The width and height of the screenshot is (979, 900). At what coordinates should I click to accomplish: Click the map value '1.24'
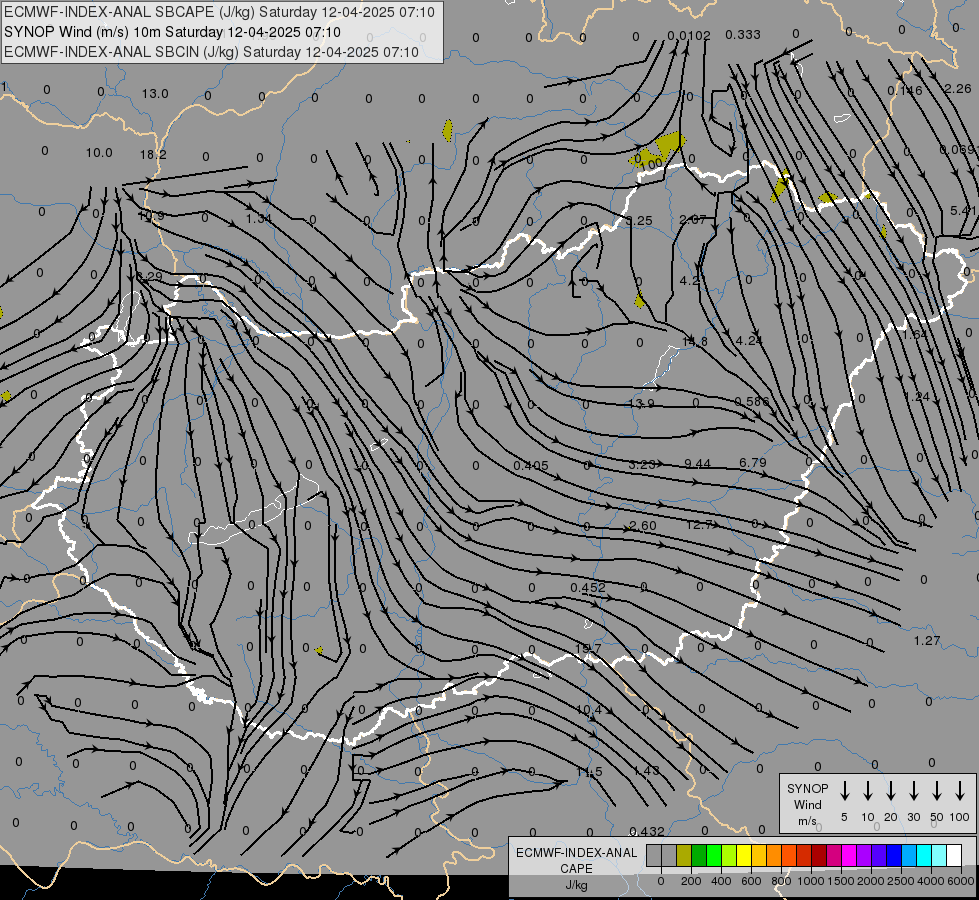click(917, 397)
